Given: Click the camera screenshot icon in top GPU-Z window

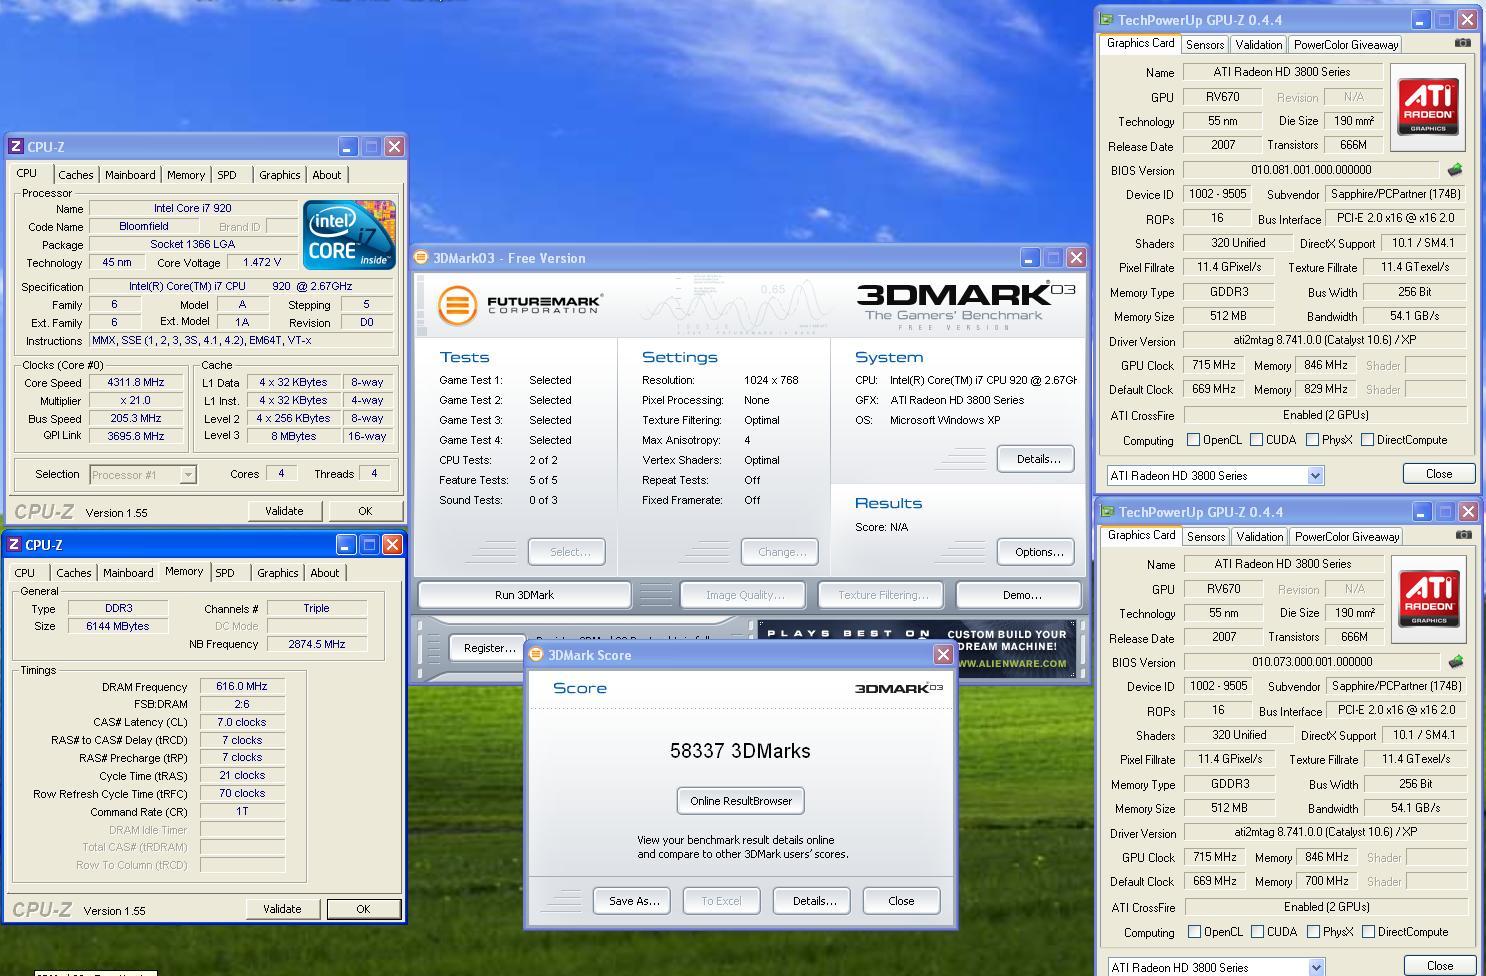Looking at the screenshot, I should point(1462,43).
